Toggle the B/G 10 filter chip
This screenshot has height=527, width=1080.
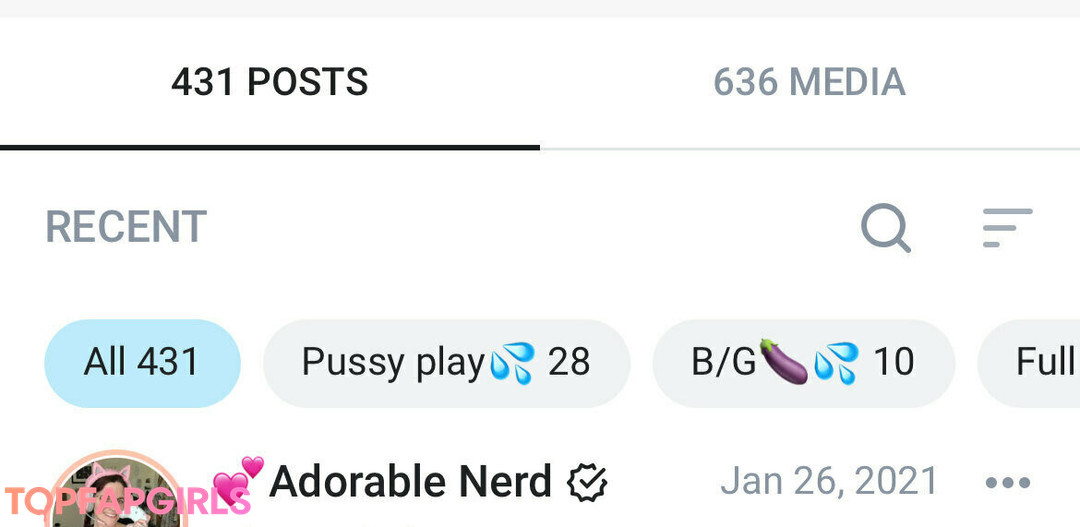click(803, 363)
